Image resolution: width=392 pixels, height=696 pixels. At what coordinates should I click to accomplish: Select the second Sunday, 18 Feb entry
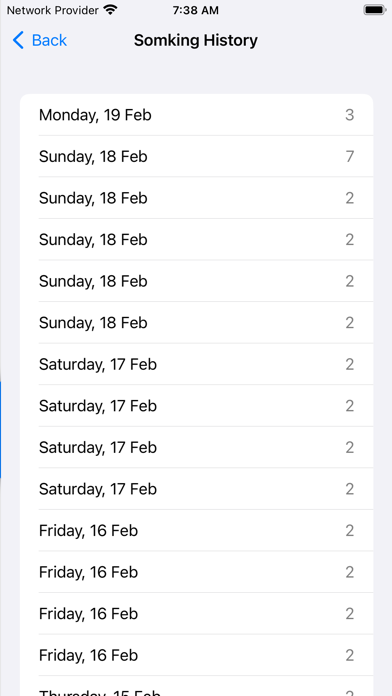[x=196, y=198]
